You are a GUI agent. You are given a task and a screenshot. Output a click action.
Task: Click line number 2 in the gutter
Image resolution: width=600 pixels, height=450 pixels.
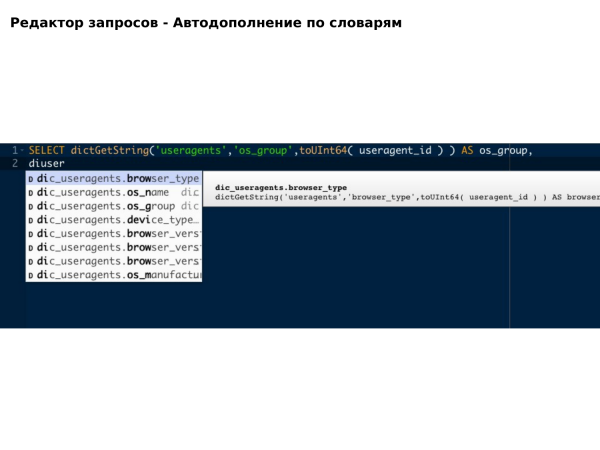tap(14, 163)
